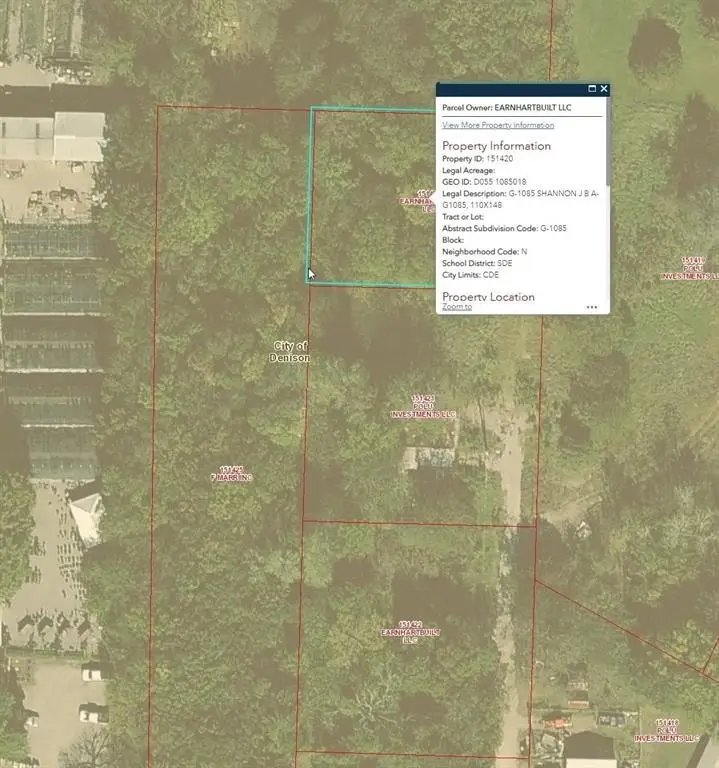719x768 pixels.
Task: Click the Zoom to link
Action: point(457,307)
